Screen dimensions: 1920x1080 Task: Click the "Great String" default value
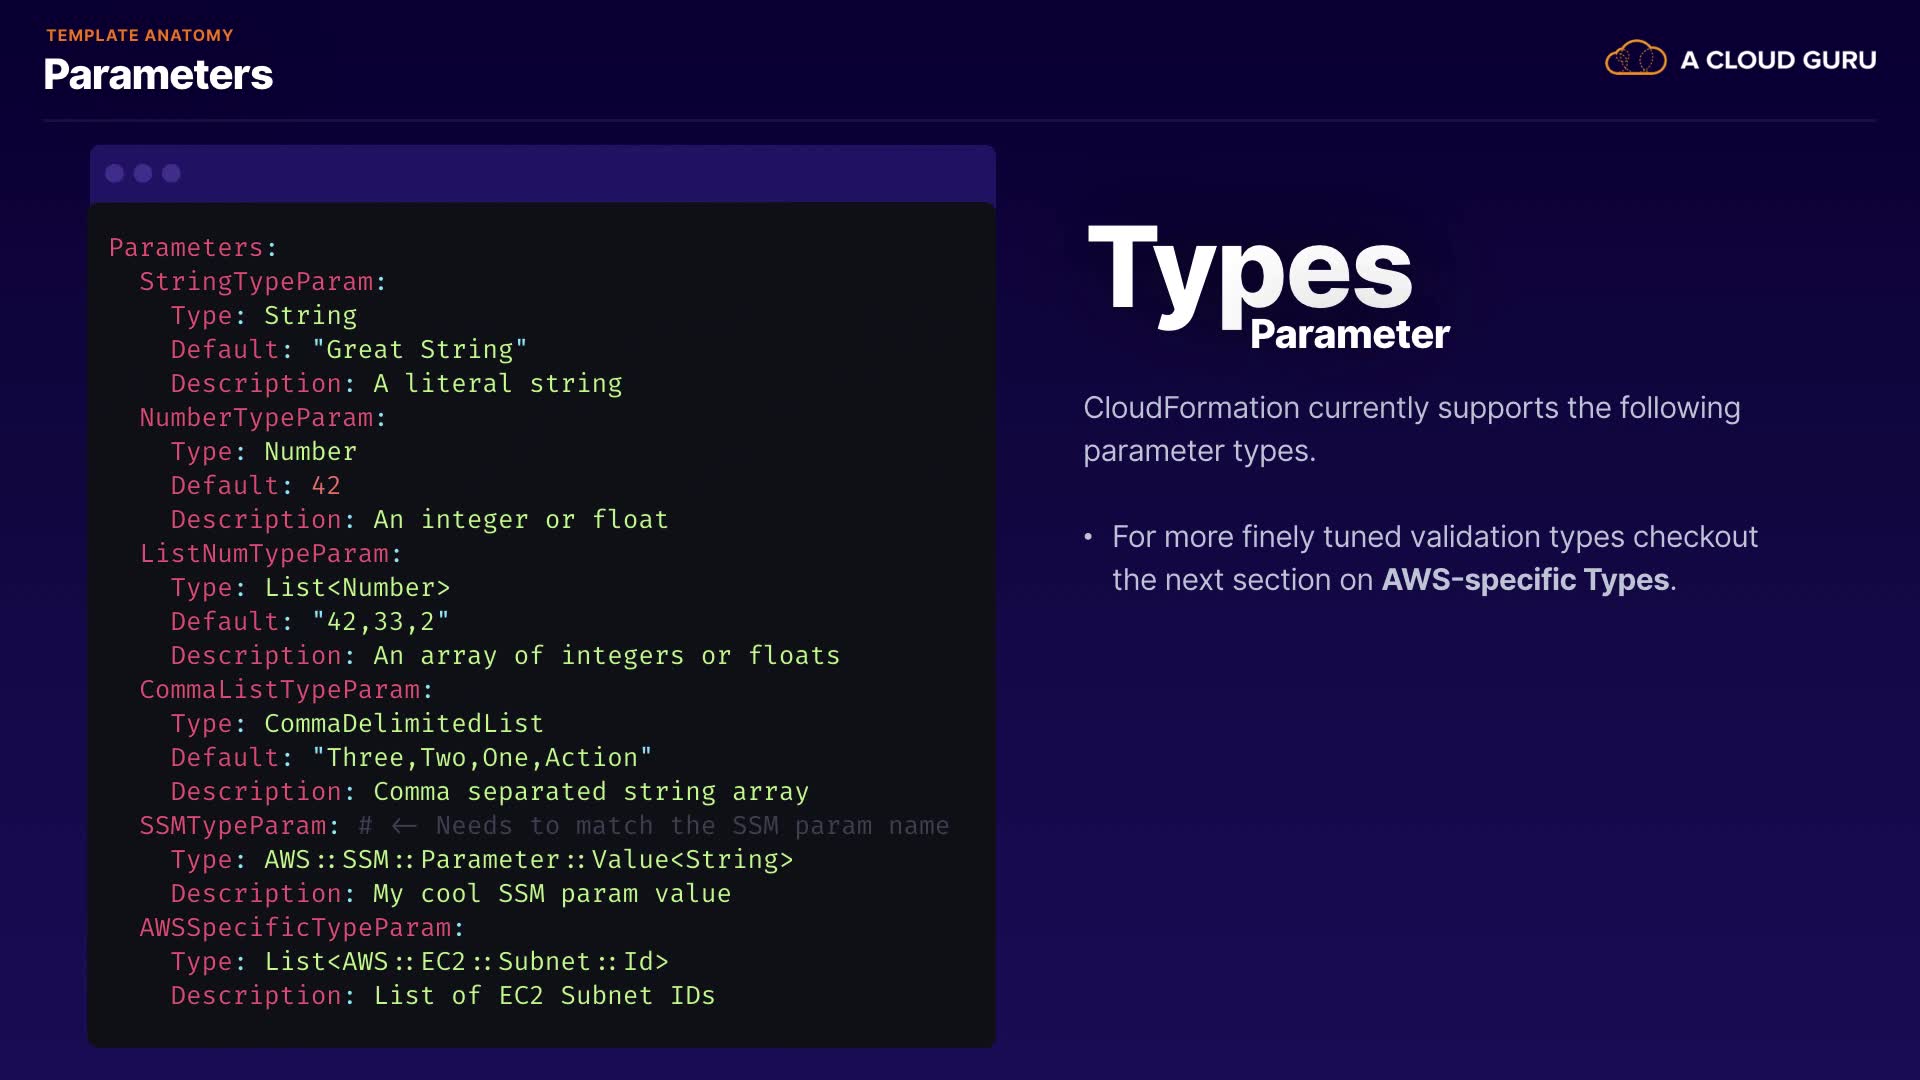[x=419, y=350]
